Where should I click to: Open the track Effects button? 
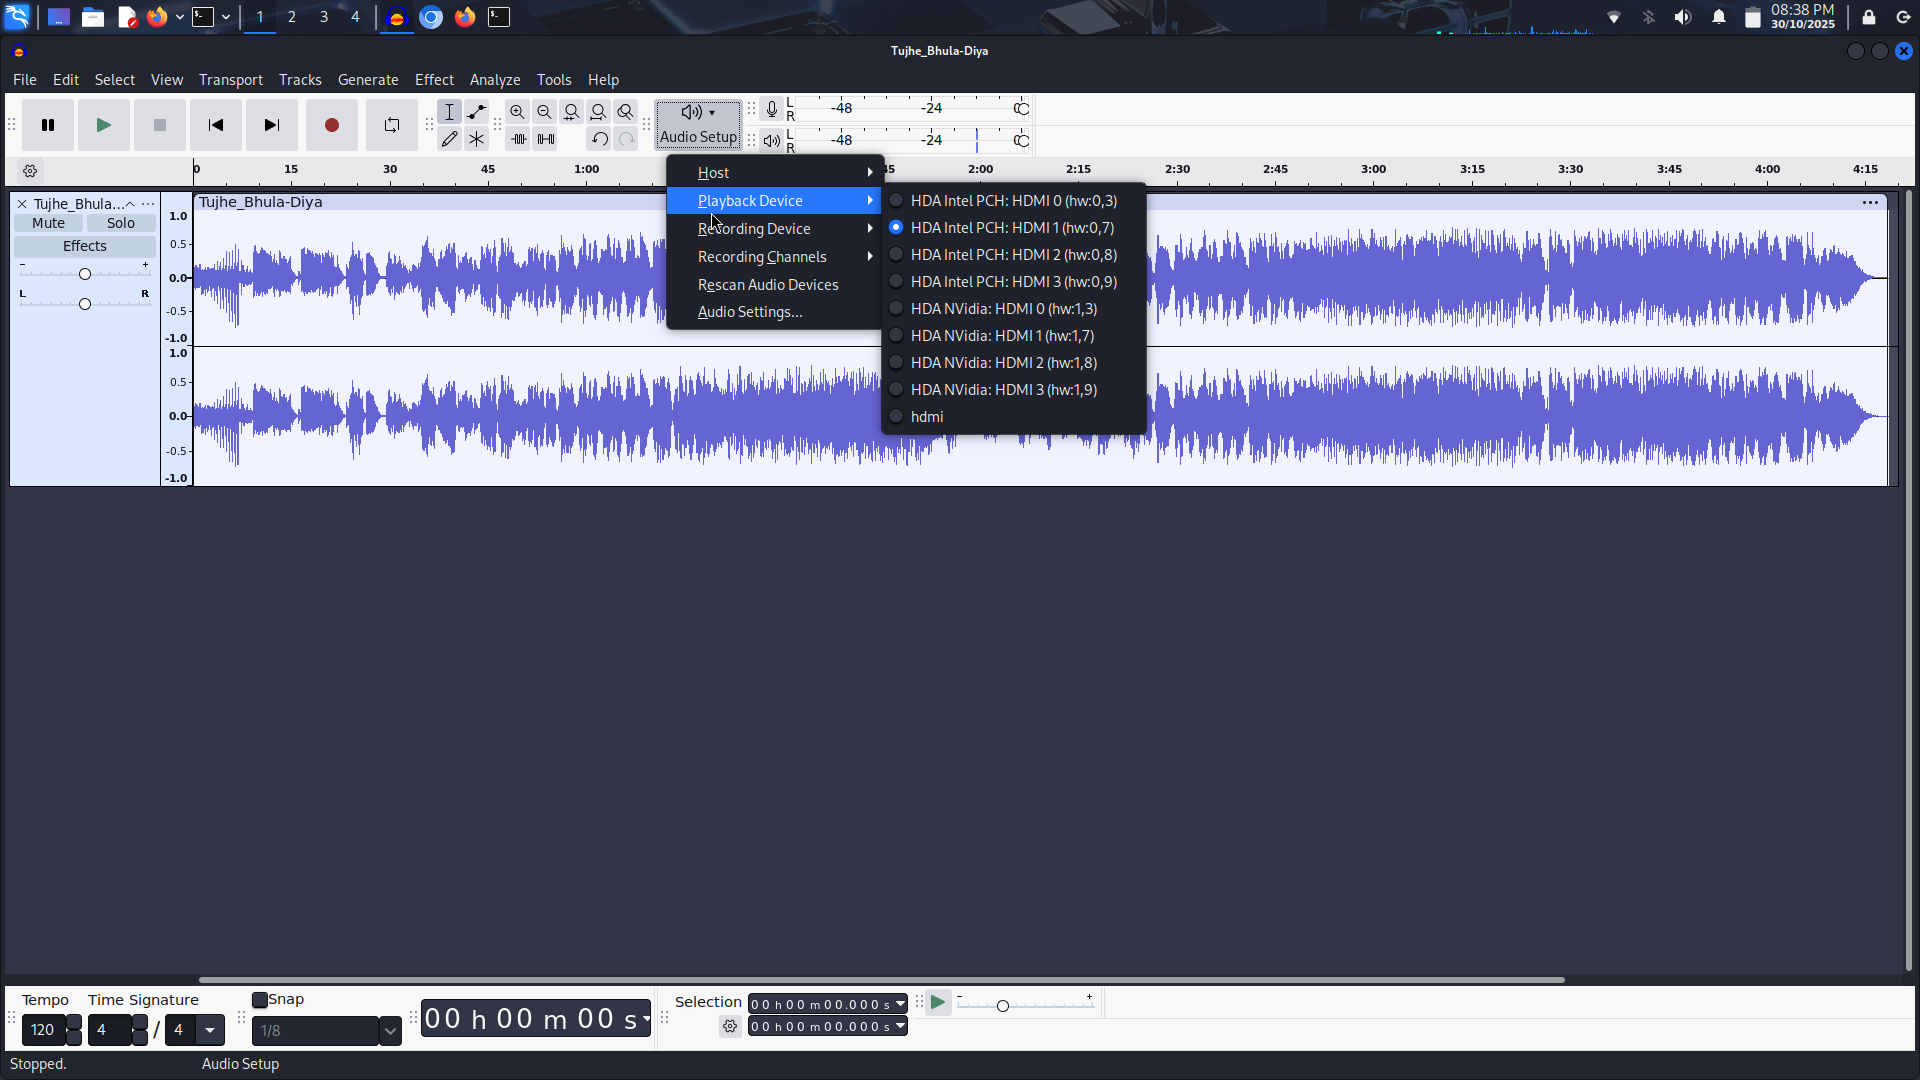(x=85, y=246)
